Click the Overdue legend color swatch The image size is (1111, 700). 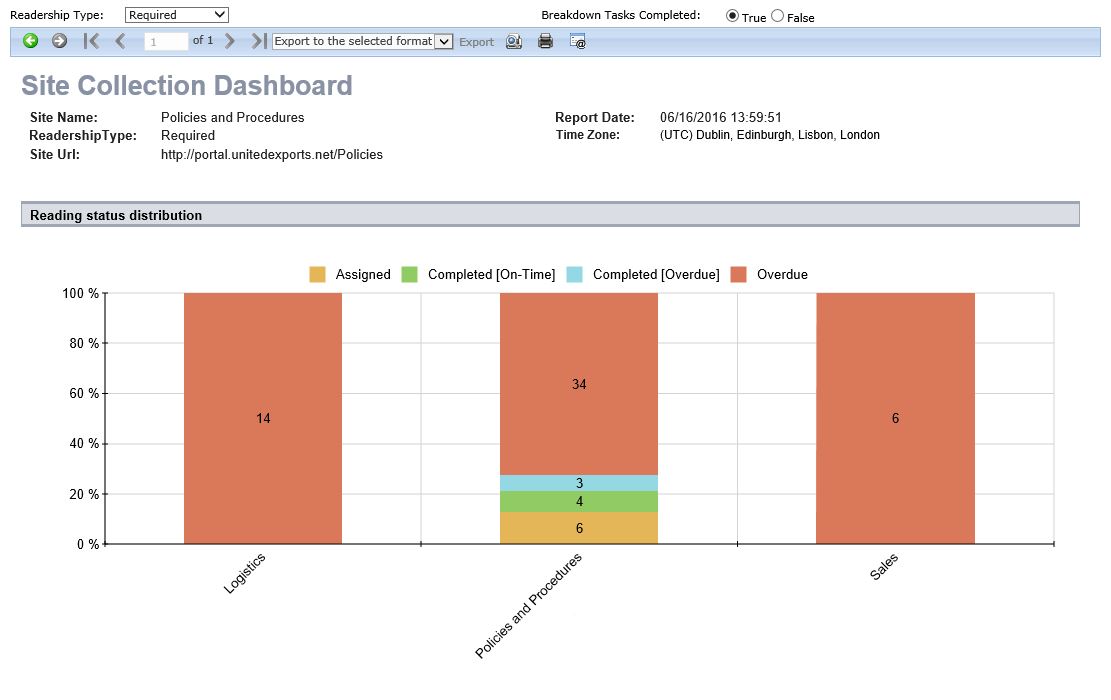point(738,274)
